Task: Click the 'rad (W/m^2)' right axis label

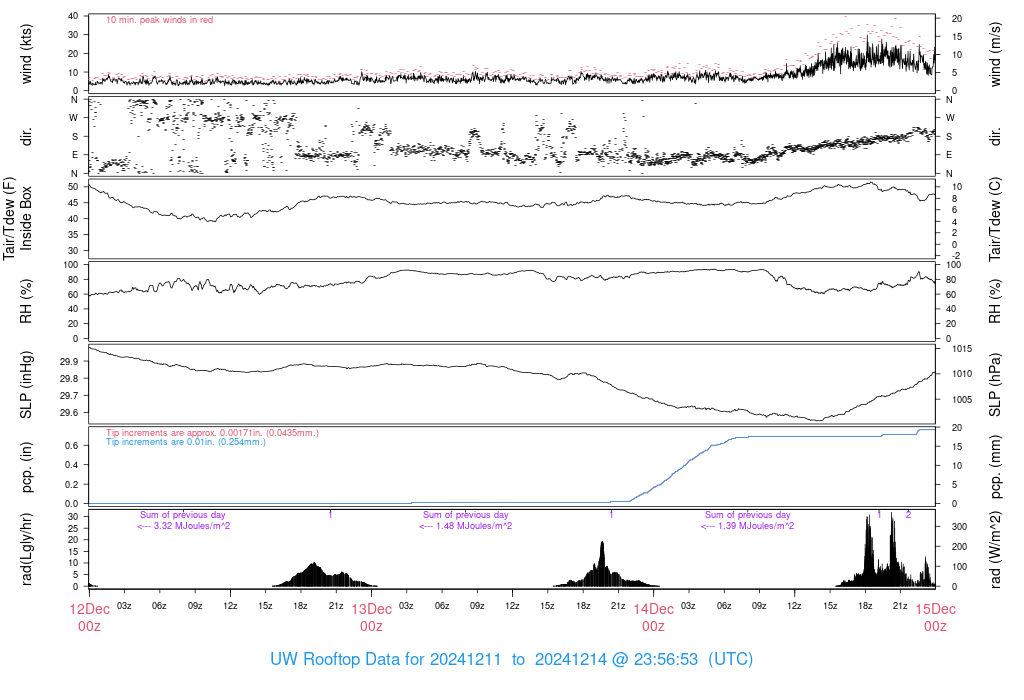Action: click(995, 549)
